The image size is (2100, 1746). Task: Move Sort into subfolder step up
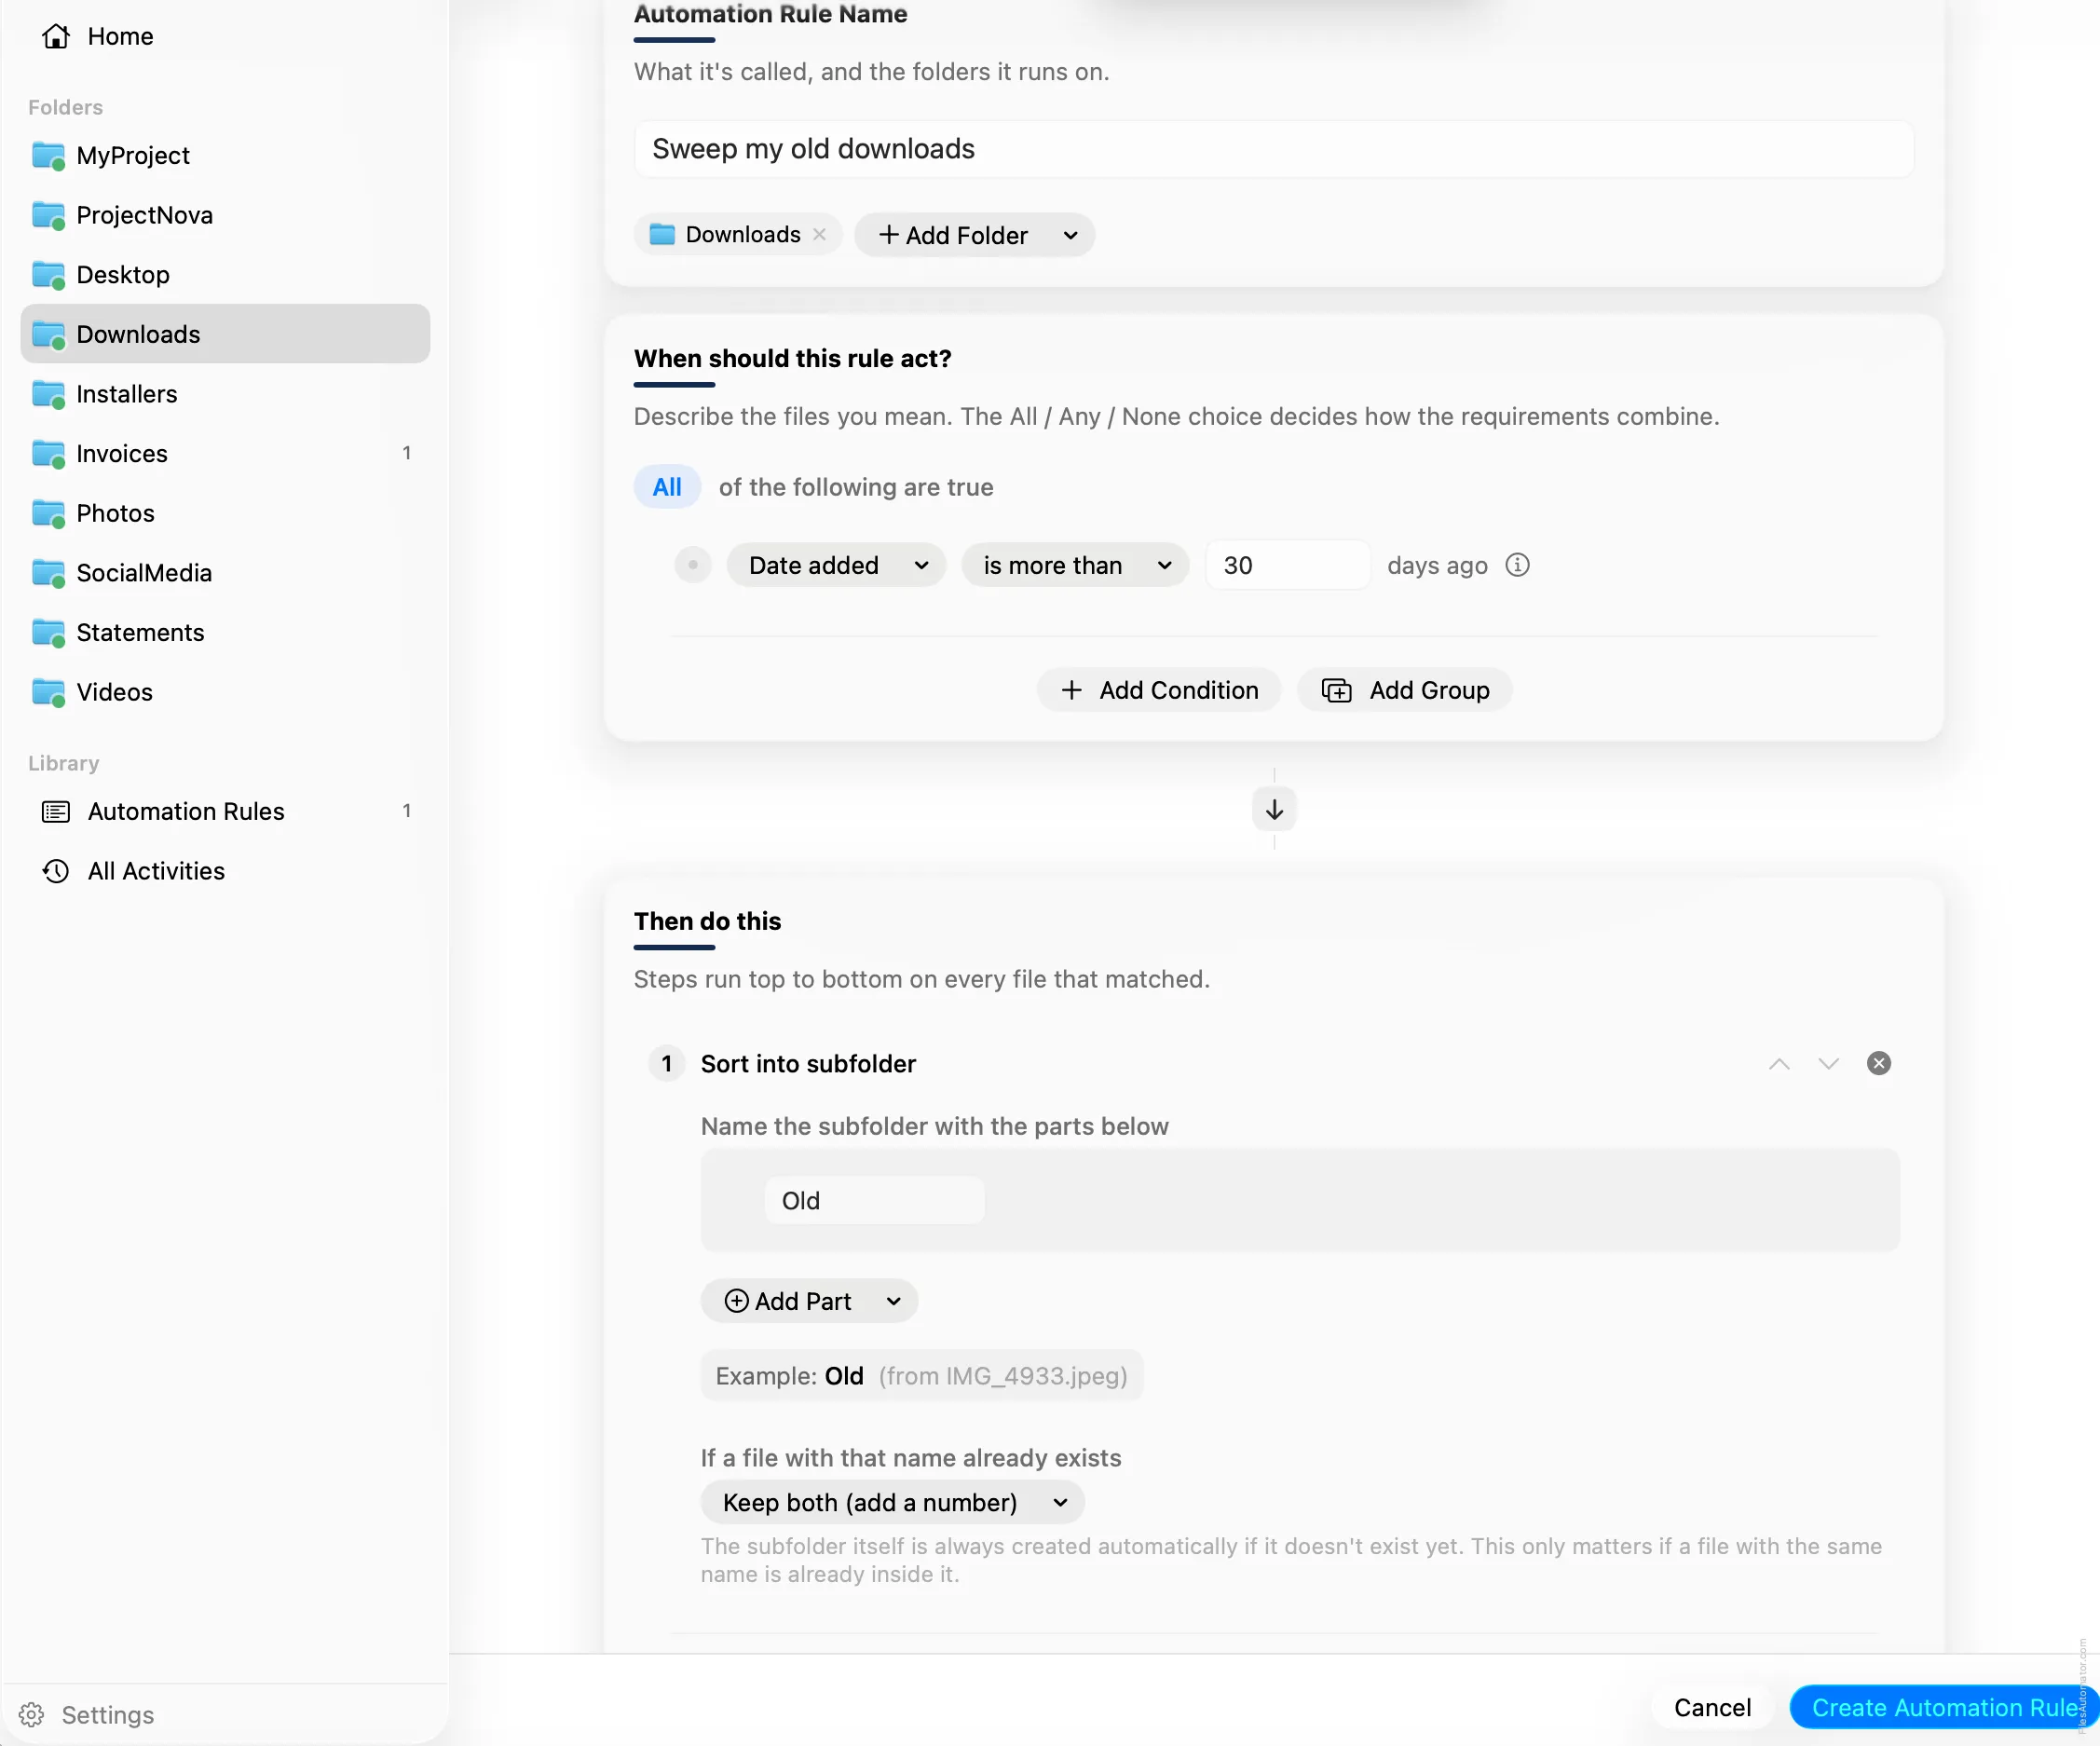click(x=1779, y=1063)
